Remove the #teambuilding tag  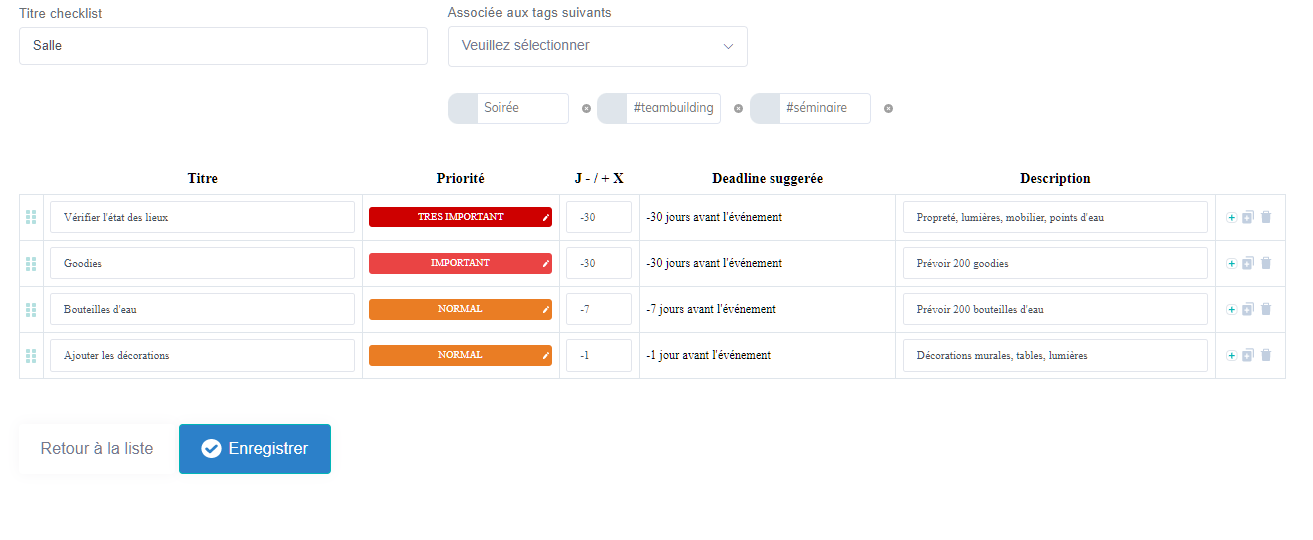pos(738,108)
